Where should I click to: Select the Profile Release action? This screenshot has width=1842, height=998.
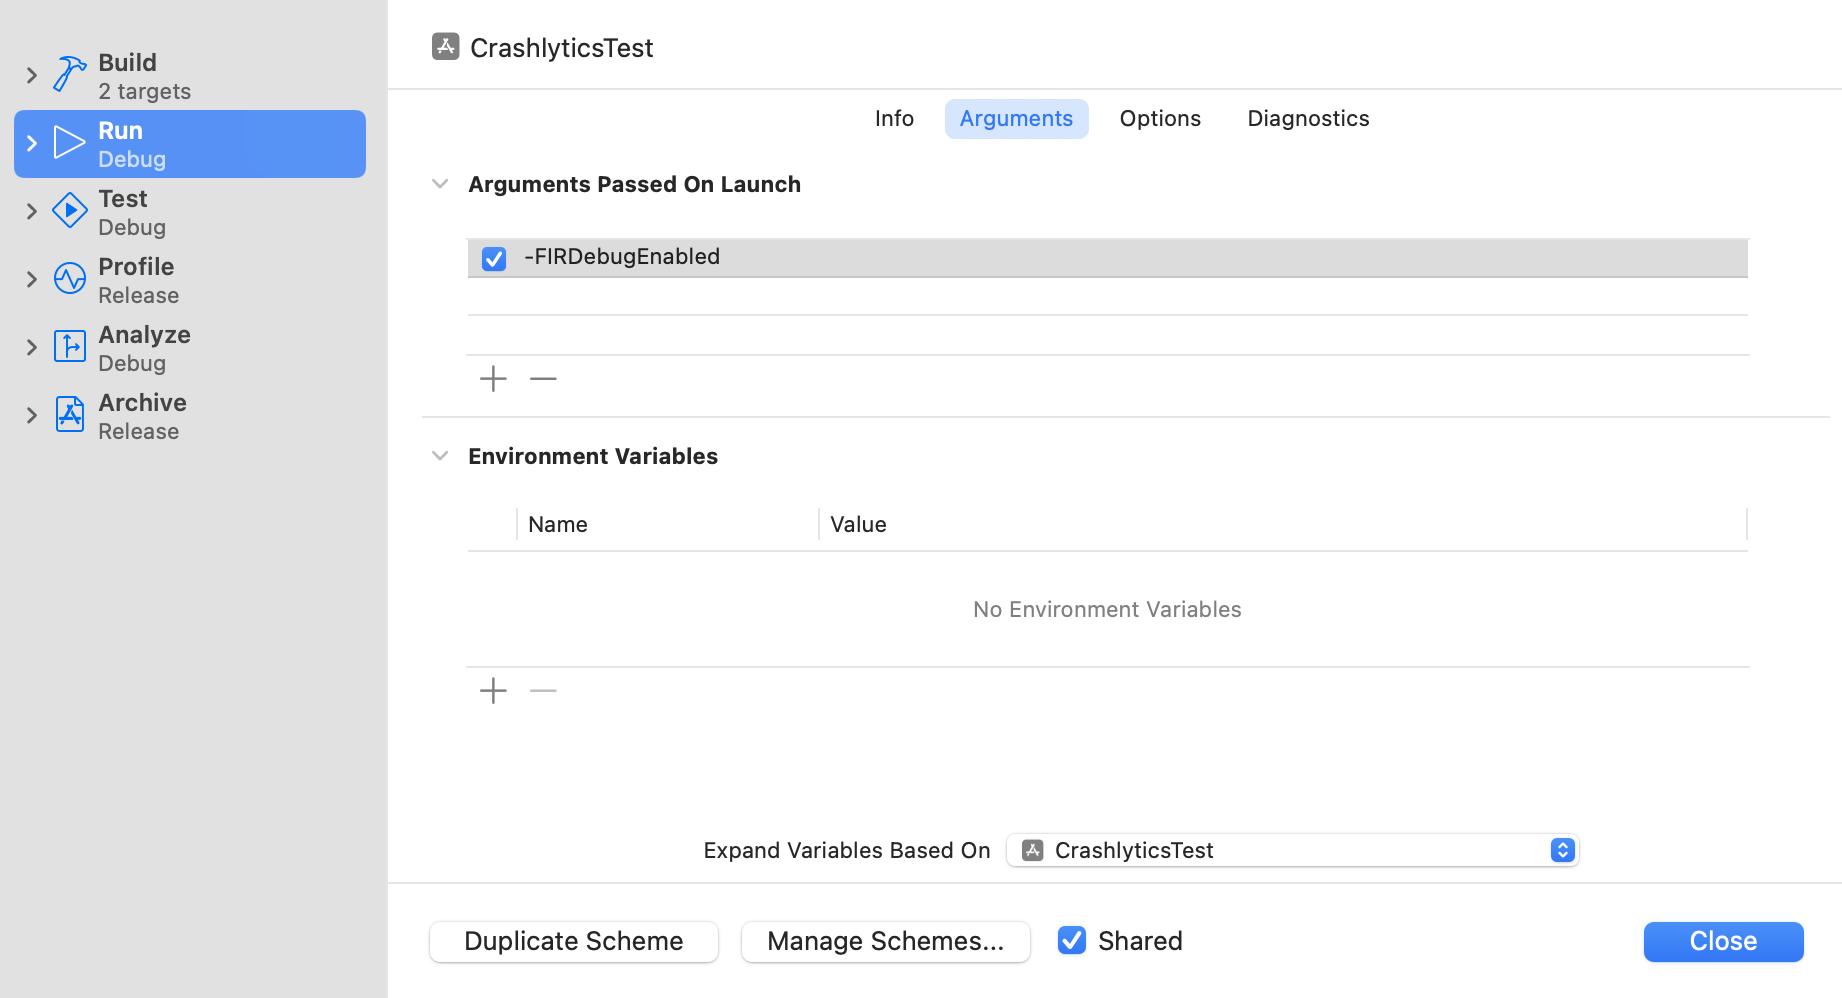point(190,280)
